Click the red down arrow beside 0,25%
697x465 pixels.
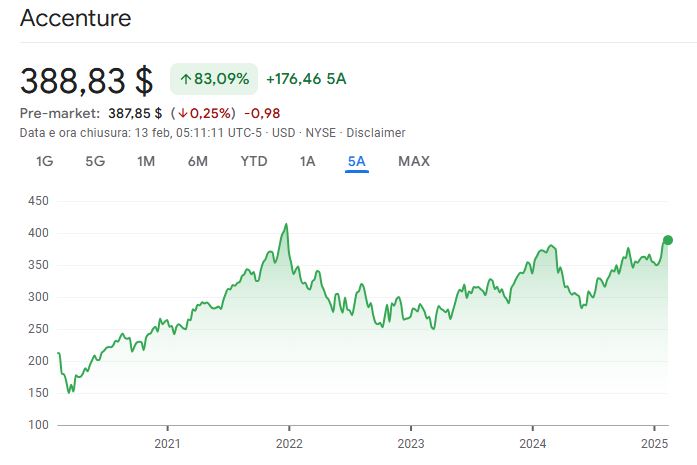point(183,113)
